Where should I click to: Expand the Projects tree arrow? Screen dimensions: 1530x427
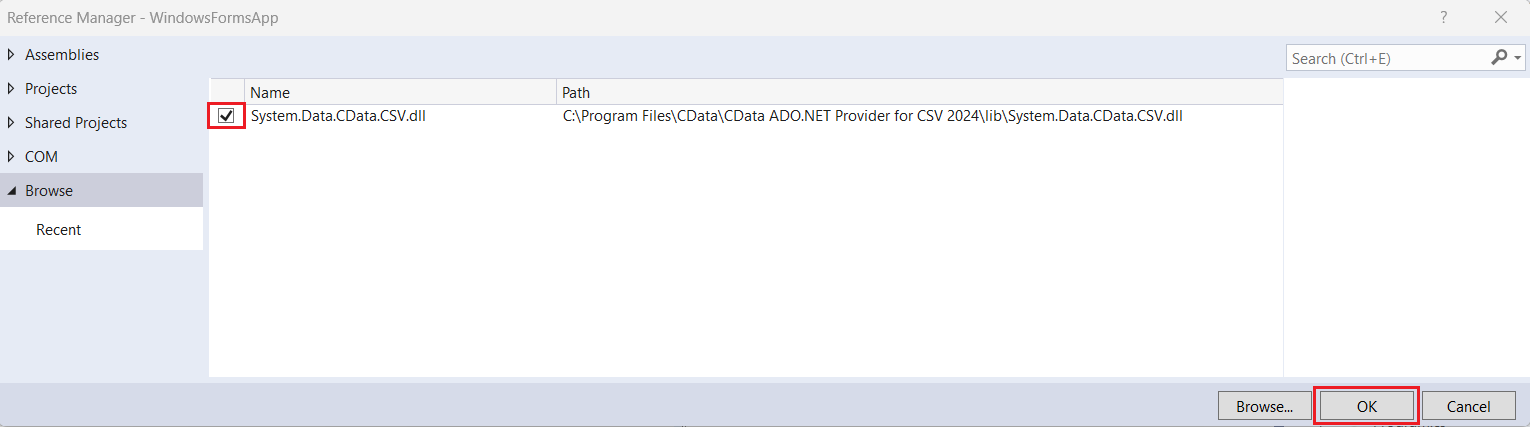pyautogui.click(x=11, y=89)
